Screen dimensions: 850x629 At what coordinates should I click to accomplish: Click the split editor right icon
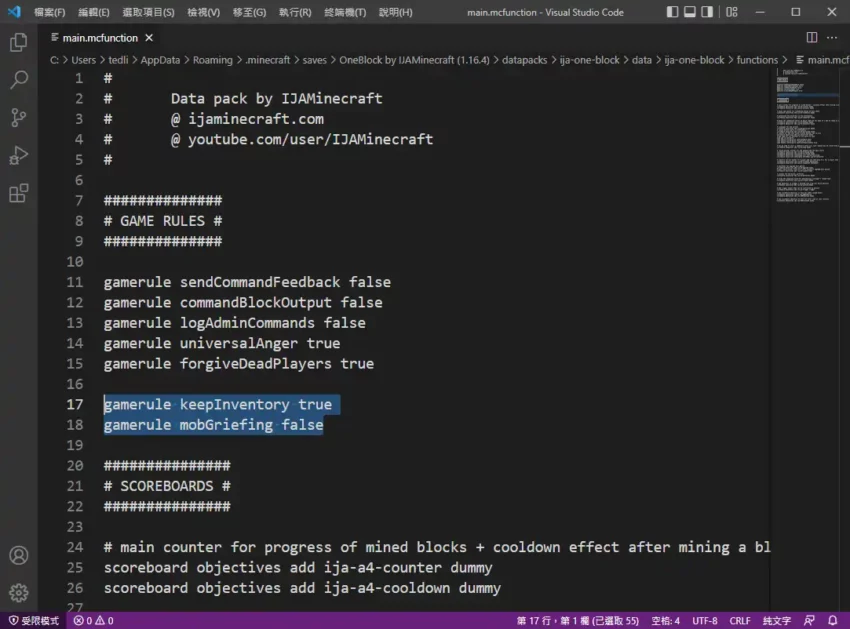811,37
